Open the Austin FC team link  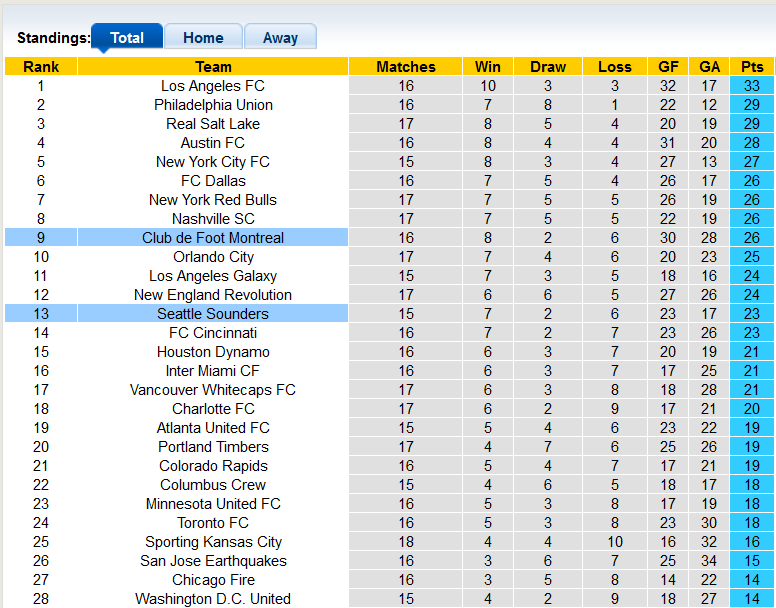coord(213,143)
